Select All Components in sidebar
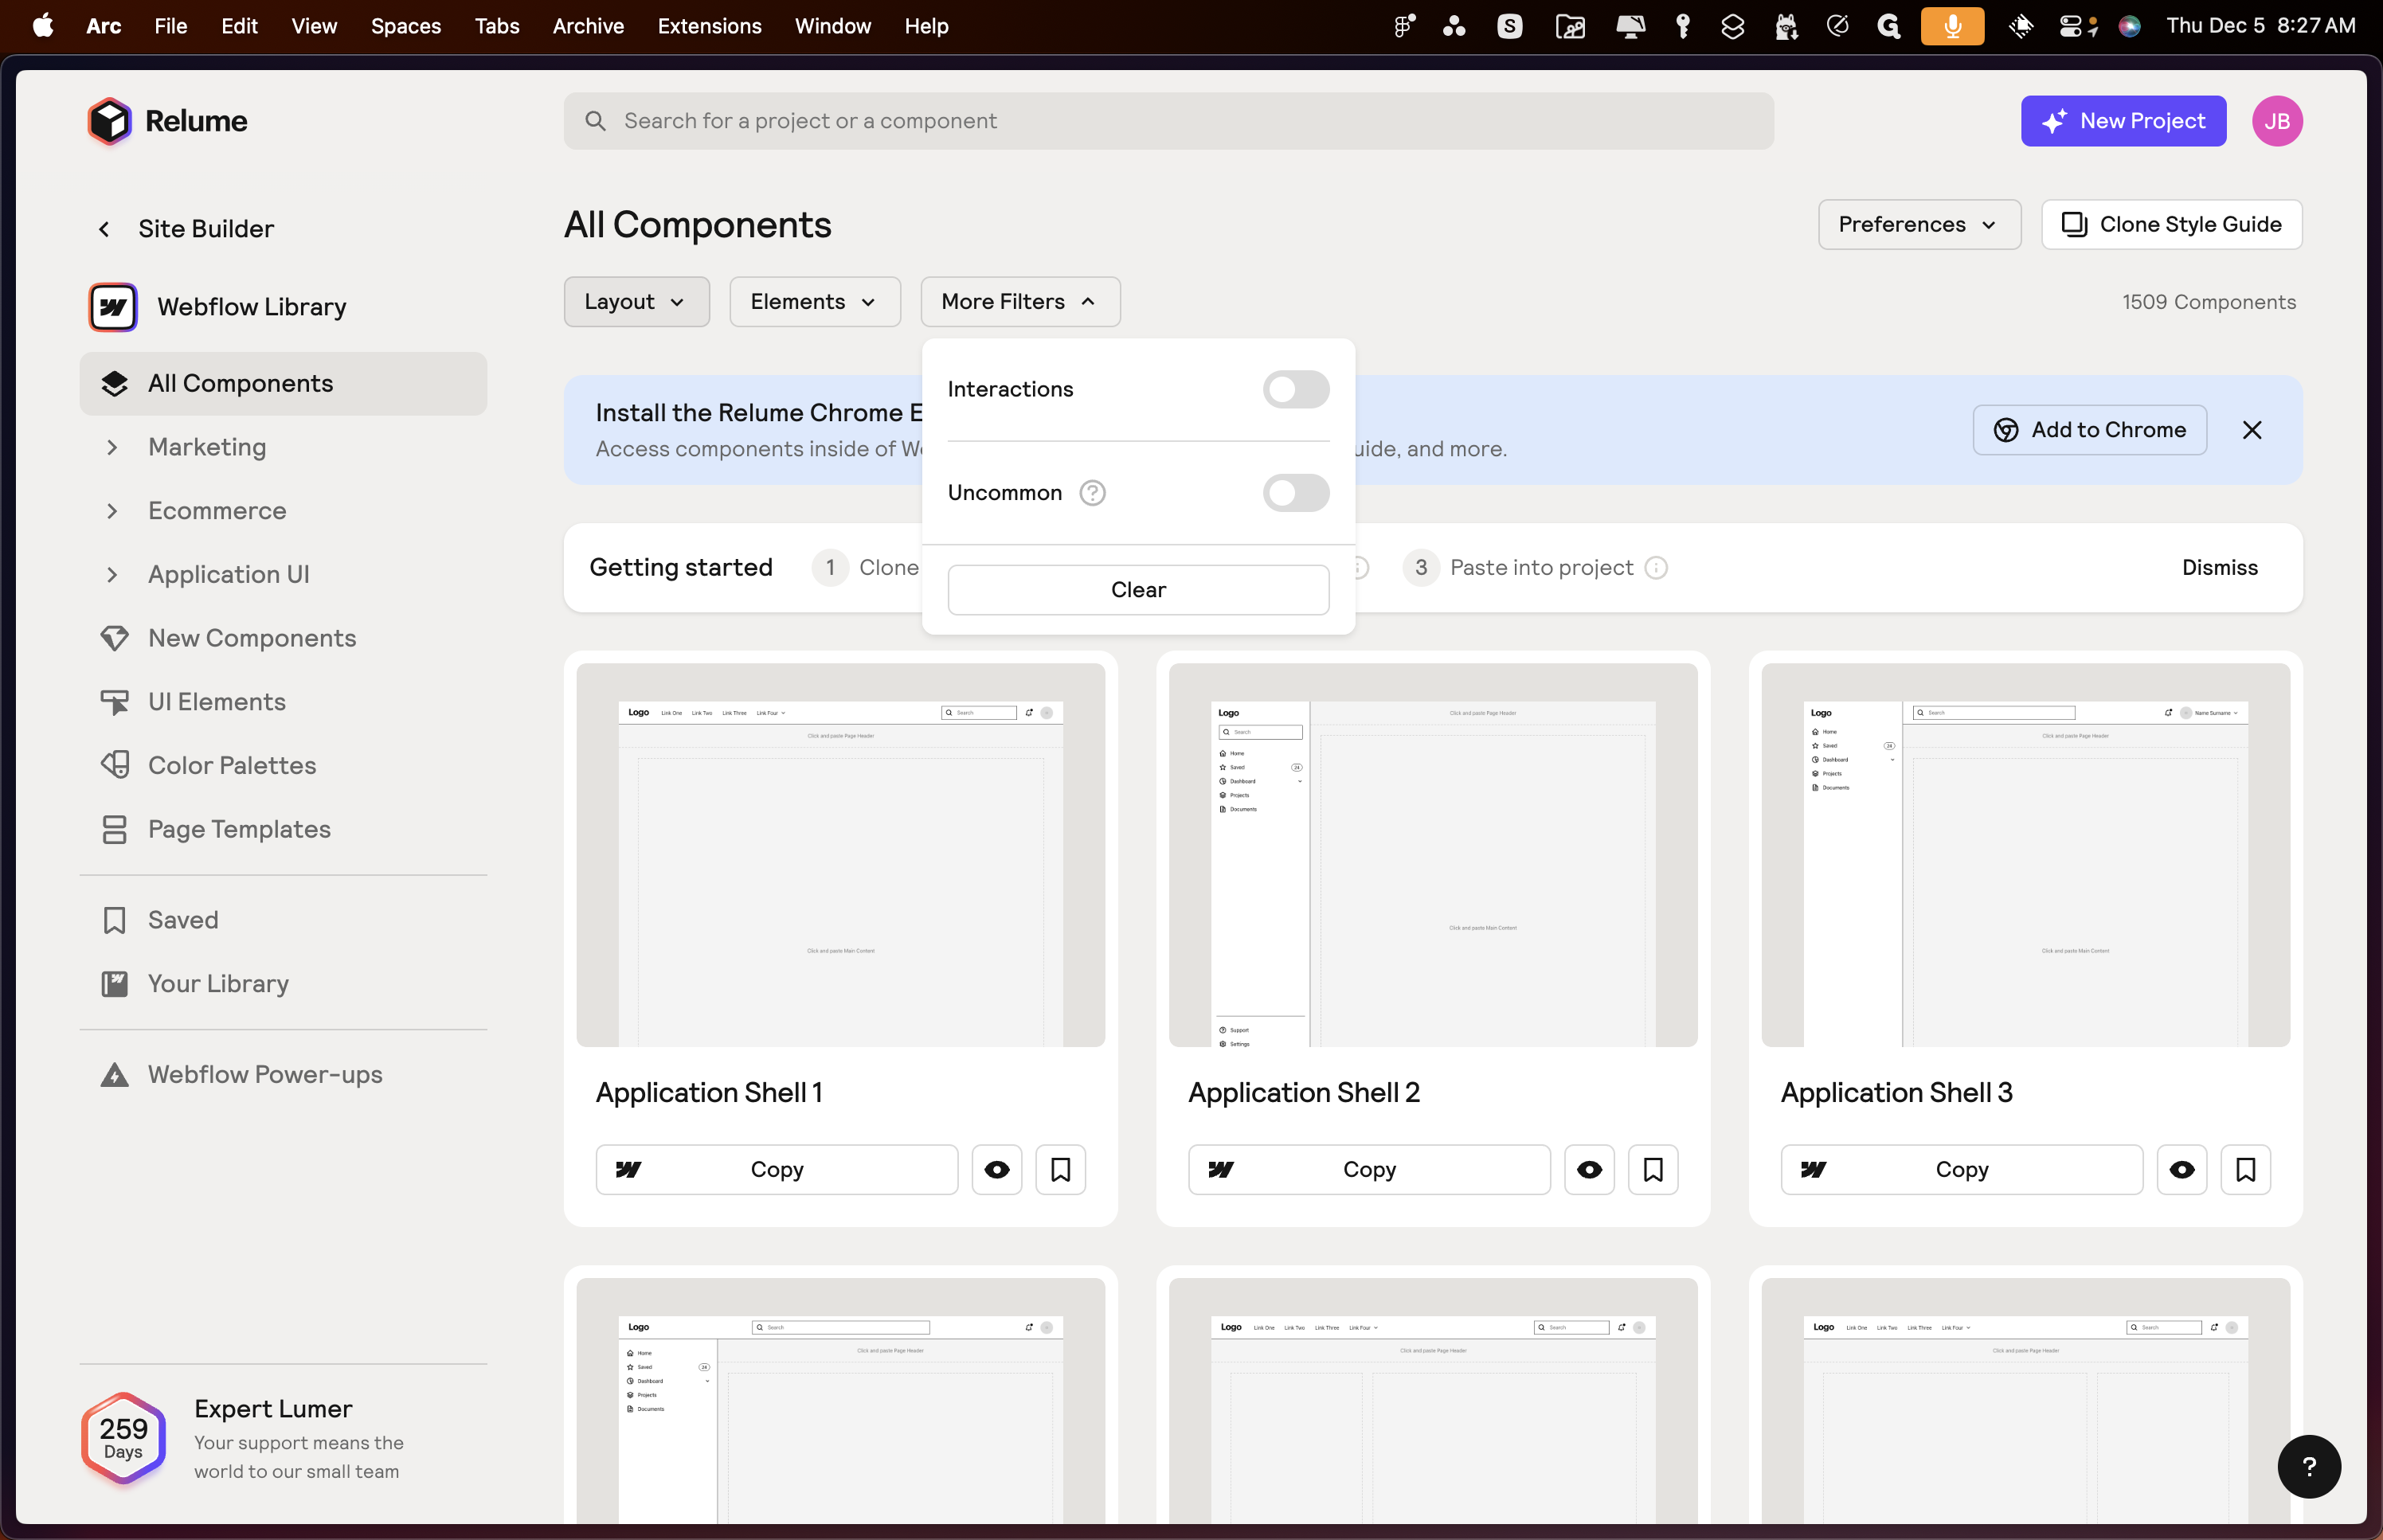This screenshot has width=2383, height=1540. tap(283, 384)
